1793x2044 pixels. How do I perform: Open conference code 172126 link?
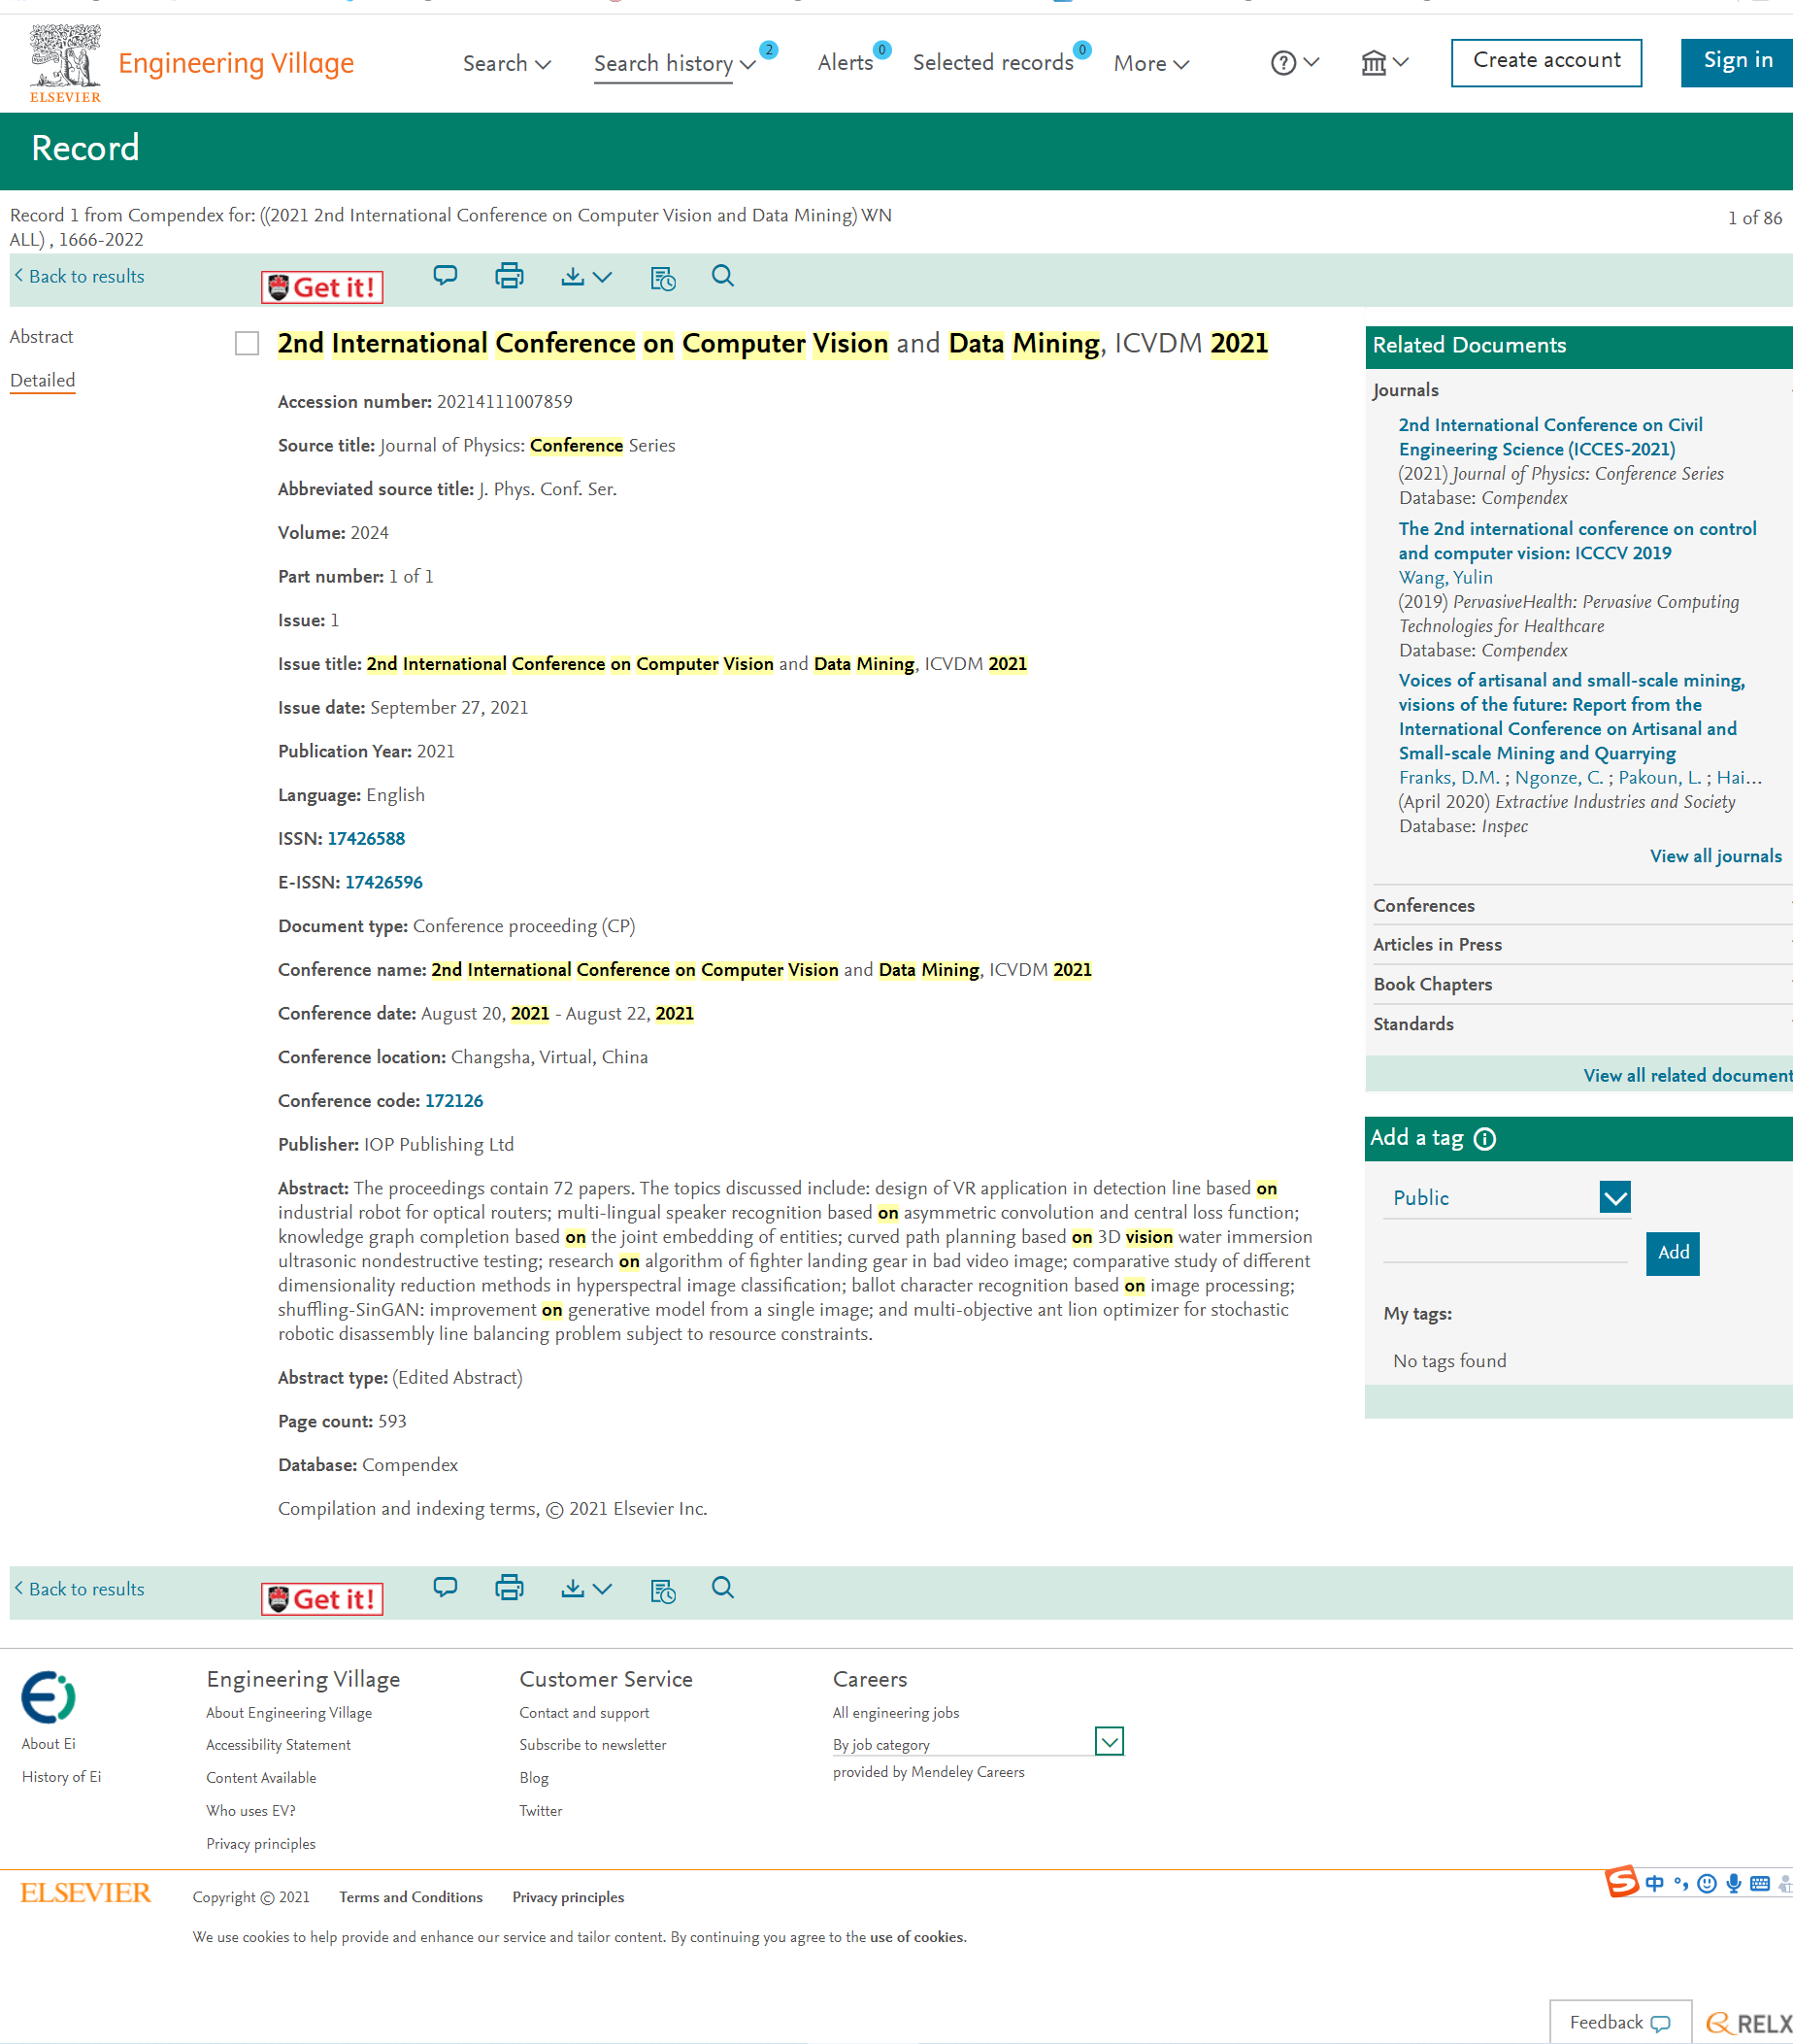pyautogui.click(x=454, y=1101)
